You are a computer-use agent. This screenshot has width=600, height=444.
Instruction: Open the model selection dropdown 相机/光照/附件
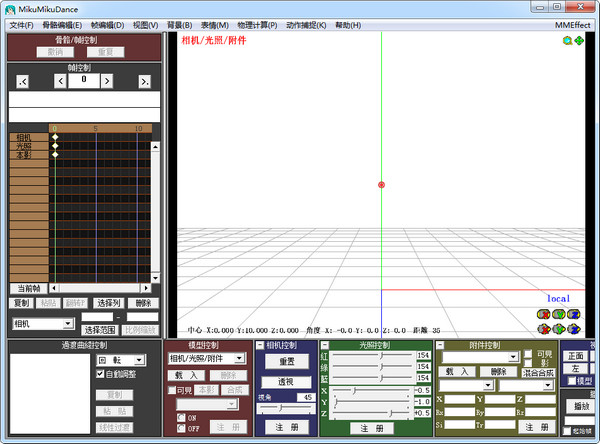coord(206,358)
